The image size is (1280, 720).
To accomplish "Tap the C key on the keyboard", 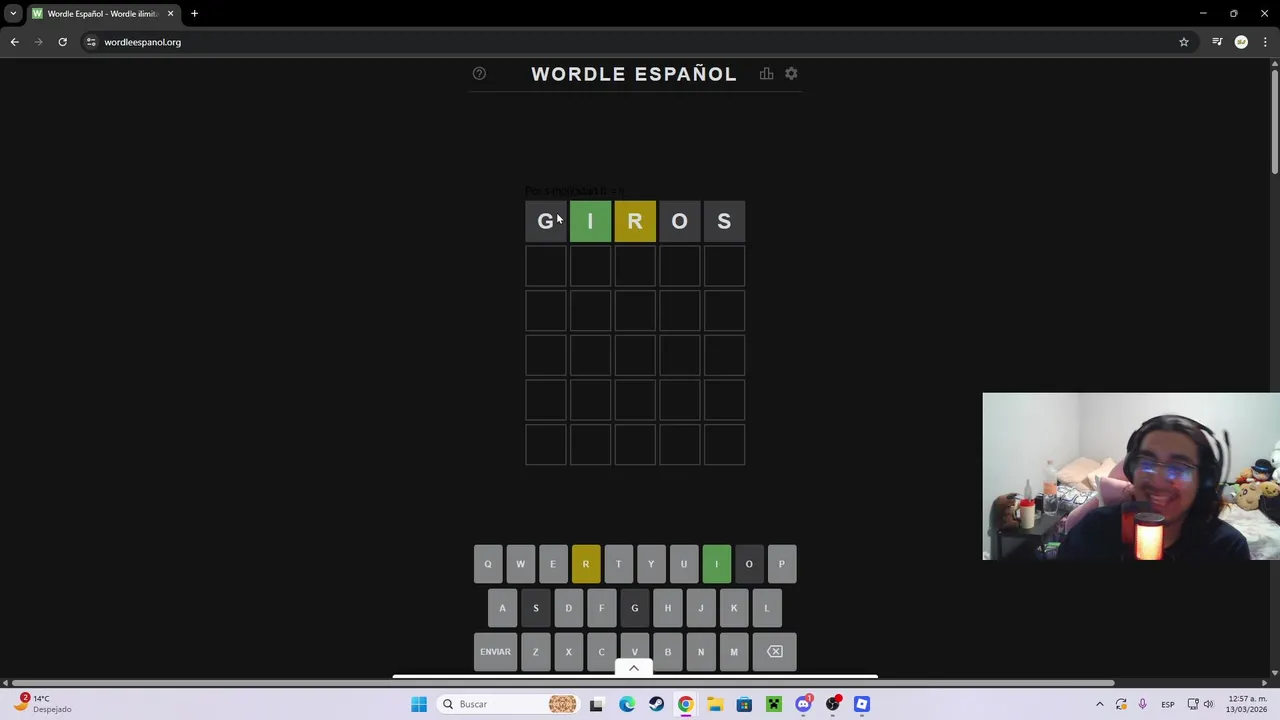I will point(601,652).
